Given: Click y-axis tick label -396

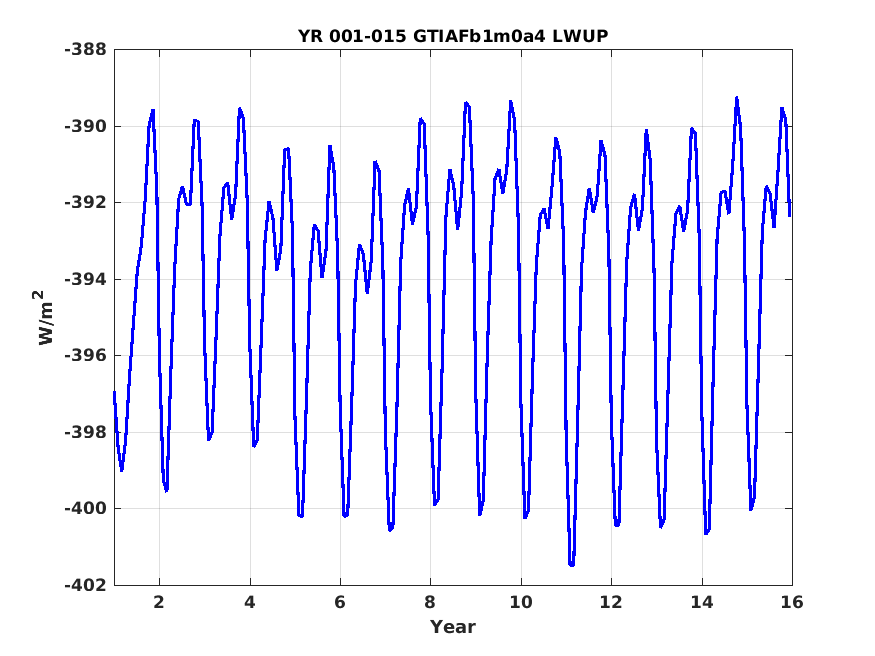Looking at the screenshot, I should pyautogui.click(x=85, y=355).
